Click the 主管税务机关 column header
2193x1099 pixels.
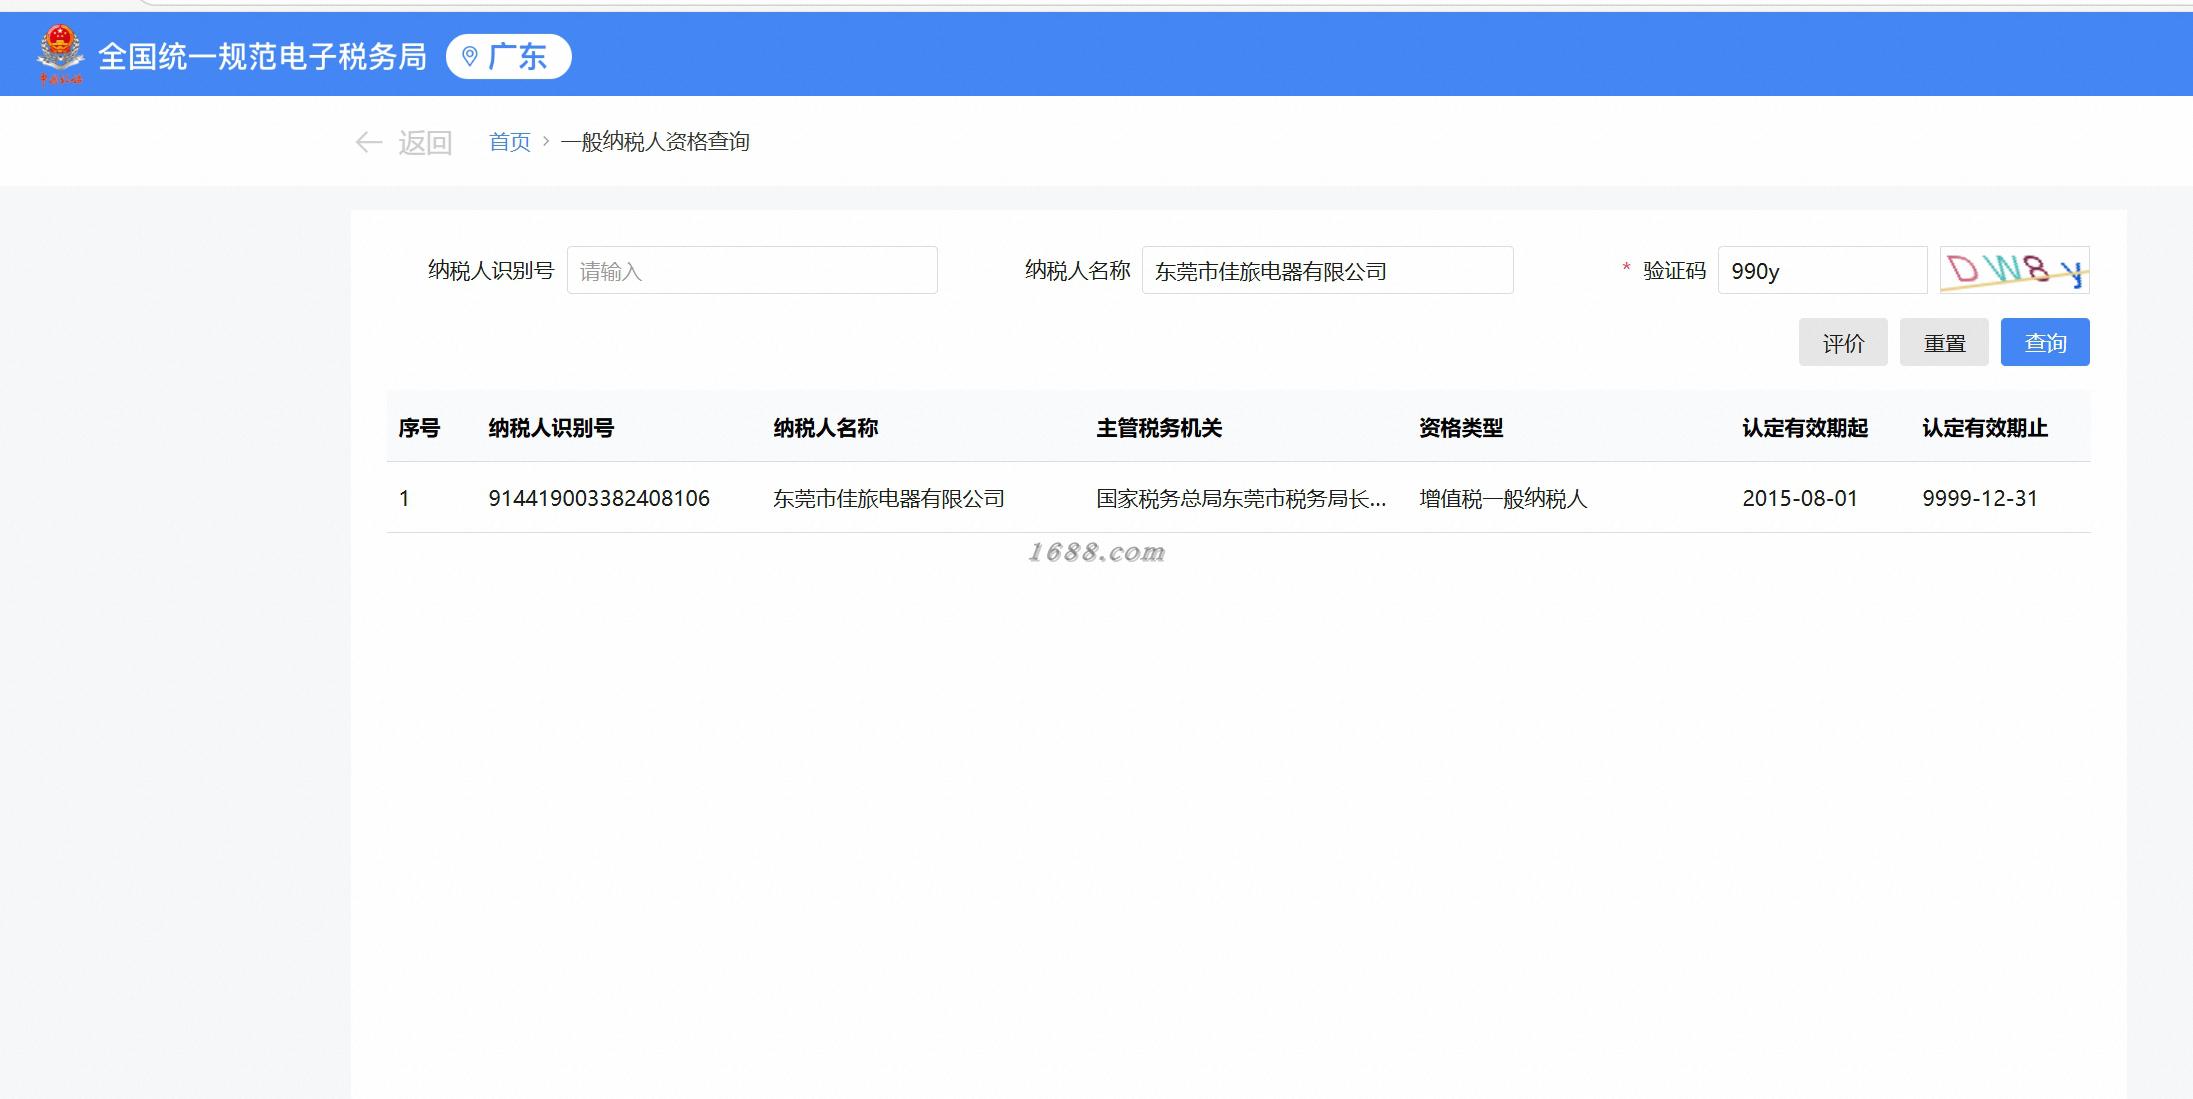tap(1159, 428)
